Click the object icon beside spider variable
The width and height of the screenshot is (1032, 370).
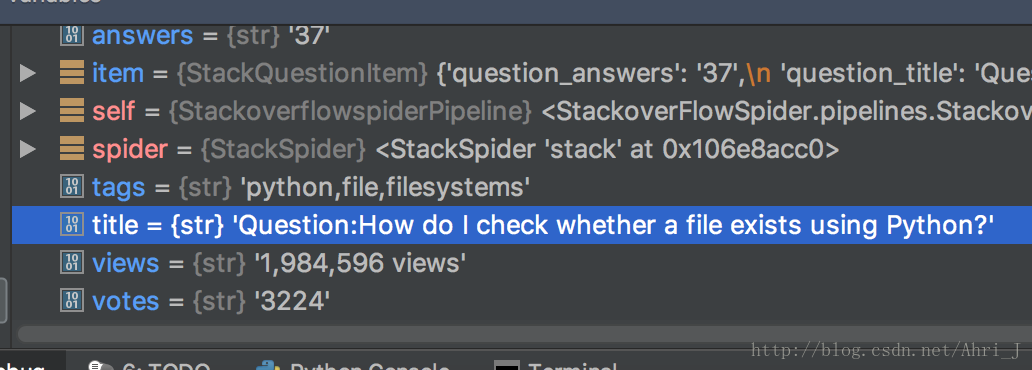(72, 149)
